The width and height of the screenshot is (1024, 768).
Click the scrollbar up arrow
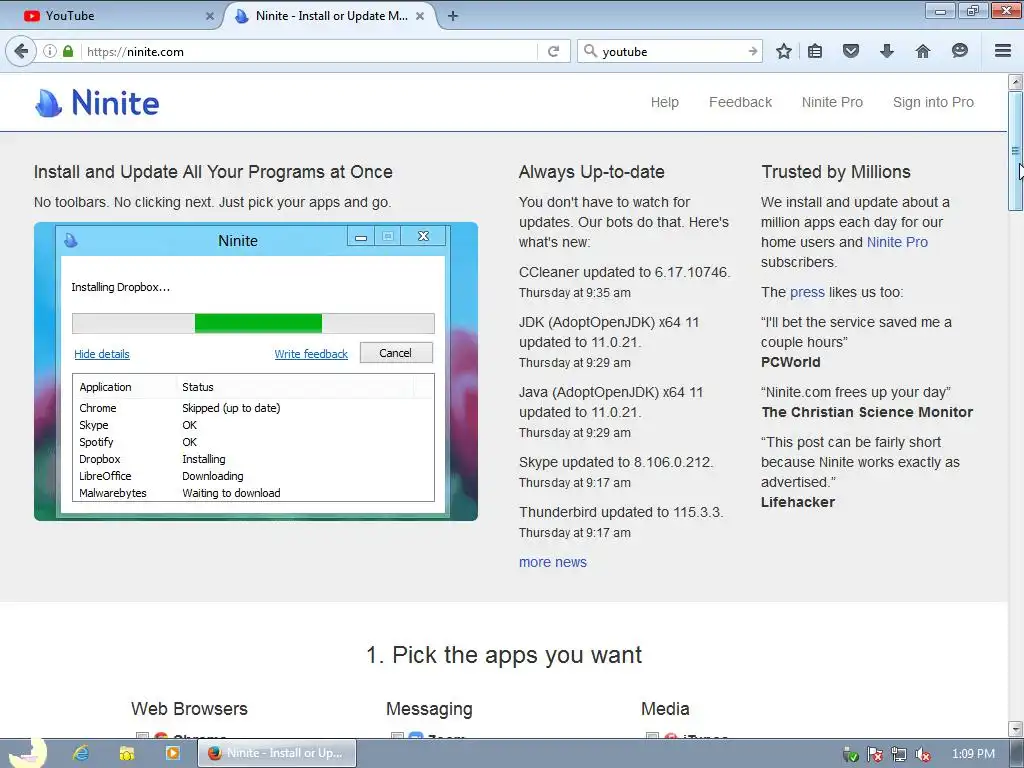(1015, 82)
